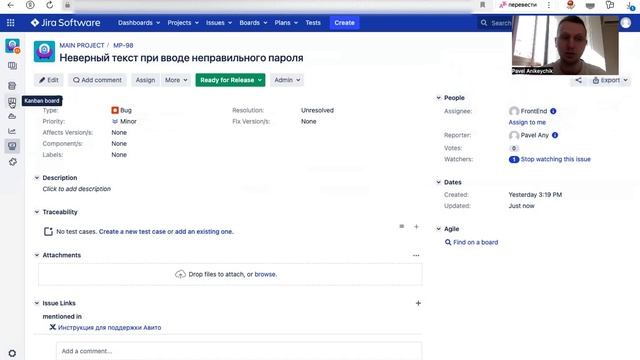
Task: Open the Kanban board sidebar icon
Action: click(12, 102)
